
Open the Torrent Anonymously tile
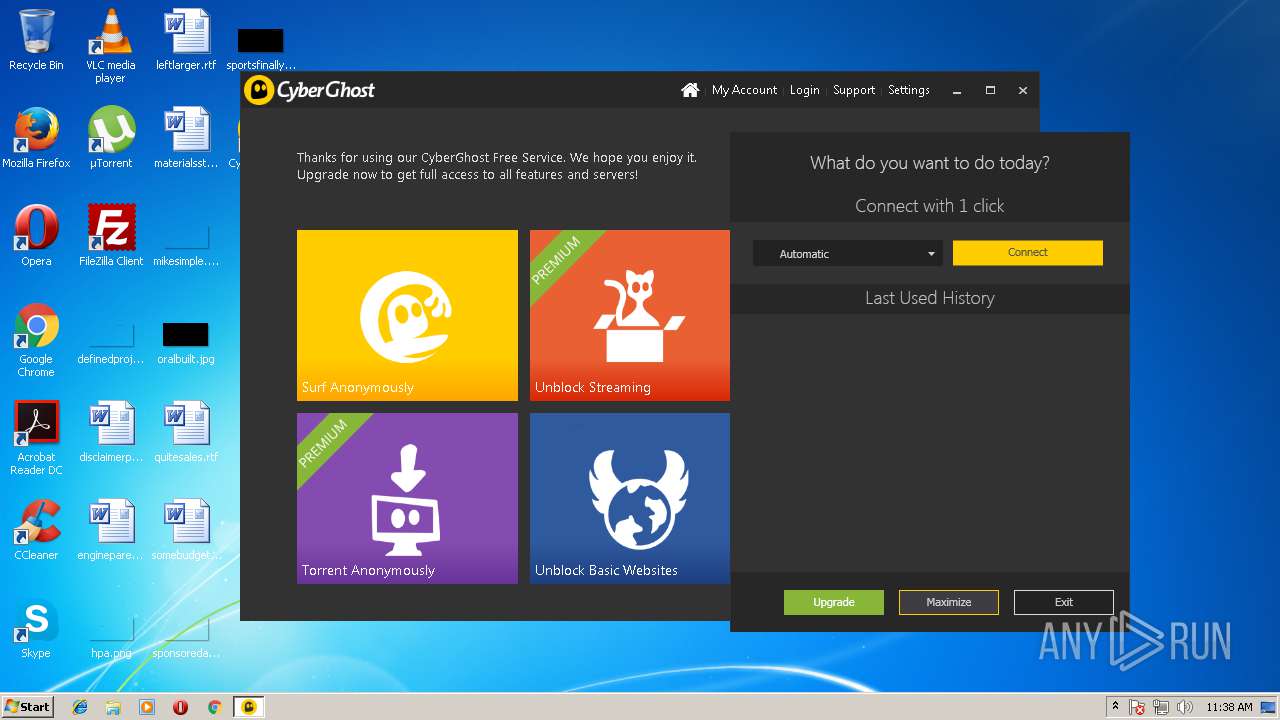point(407,498)
